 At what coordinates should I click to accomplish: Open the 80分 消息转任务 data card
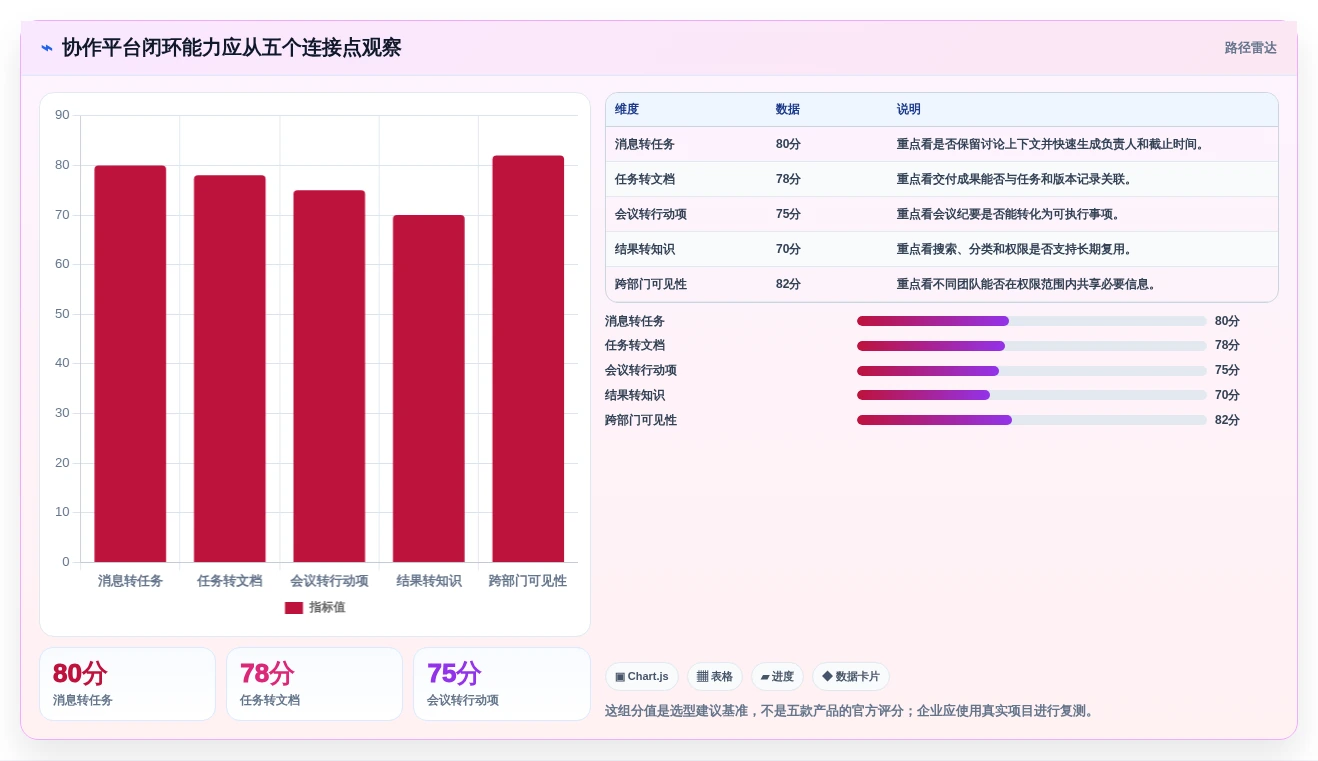click(x=127, y=684)
